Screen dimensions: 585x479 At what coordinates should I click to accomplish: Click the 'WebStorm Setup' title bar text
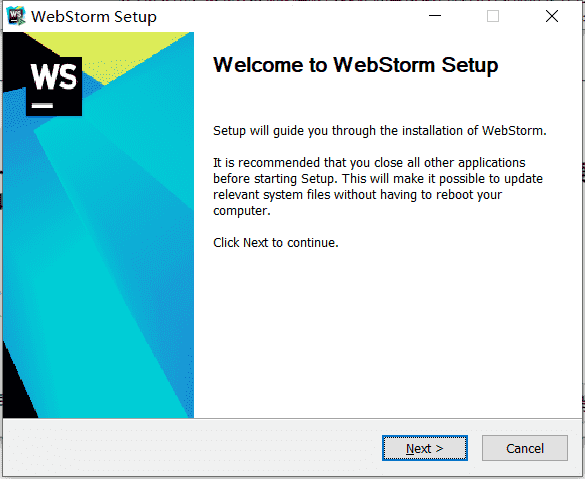94,17
